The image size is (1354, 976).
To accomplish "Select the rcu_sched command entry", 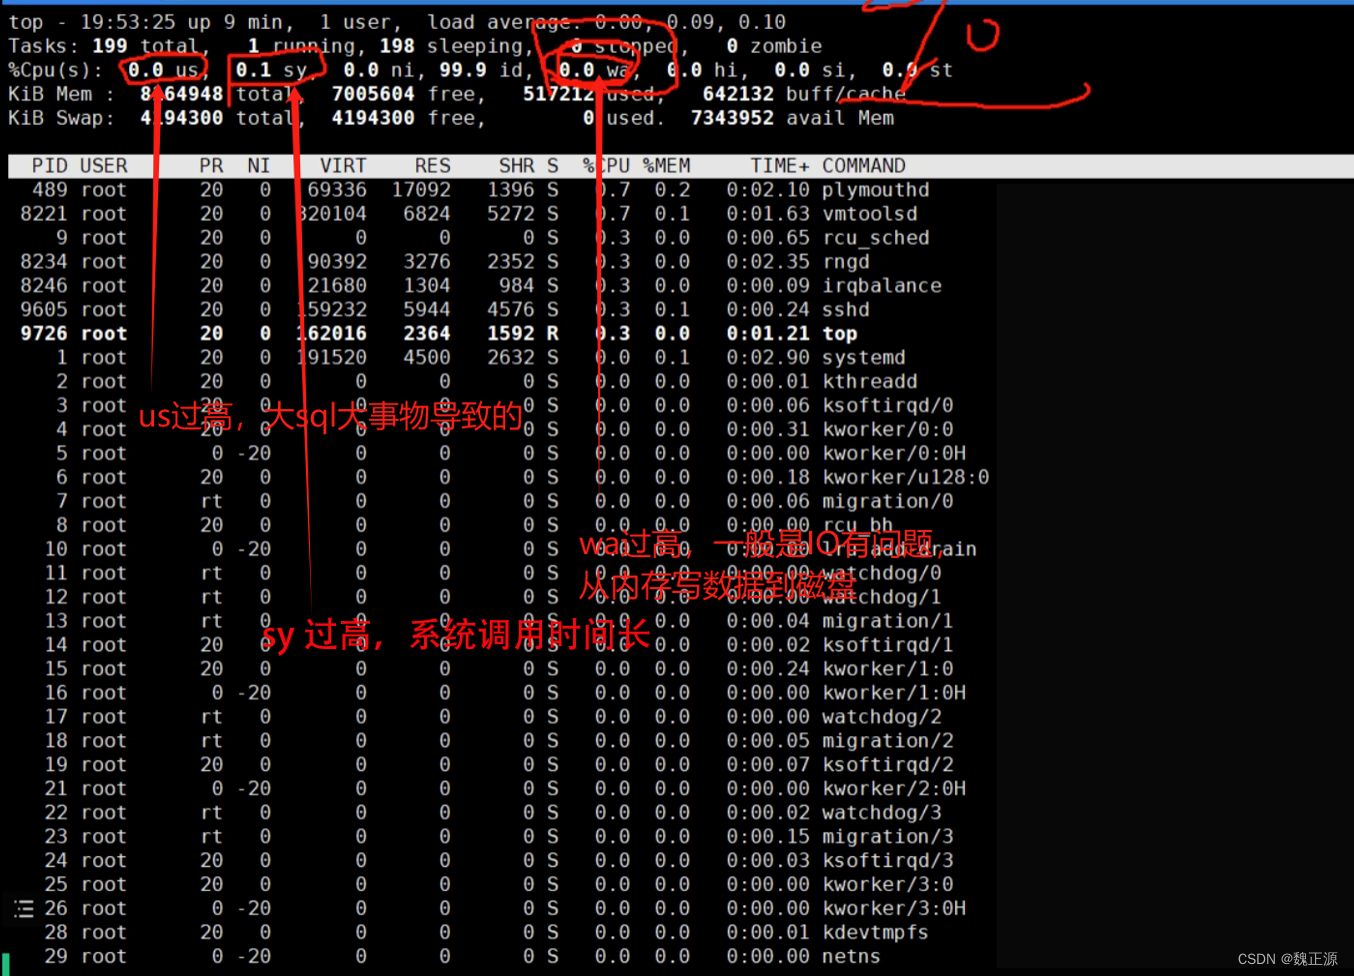I will pos(876,238).
